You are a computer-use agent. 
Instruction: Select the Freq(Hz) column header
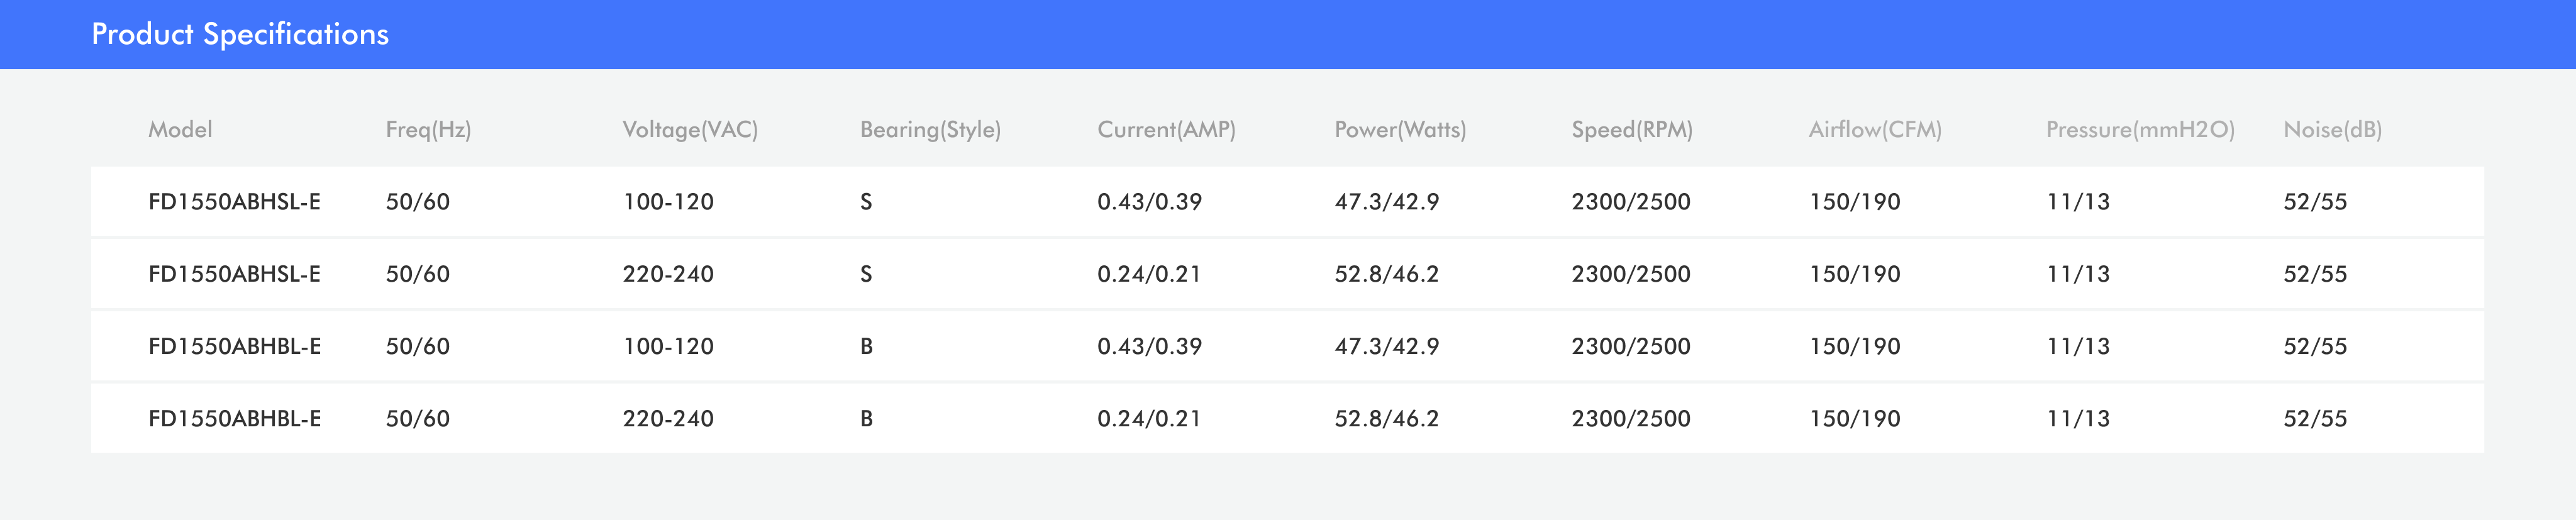(428, 130)
